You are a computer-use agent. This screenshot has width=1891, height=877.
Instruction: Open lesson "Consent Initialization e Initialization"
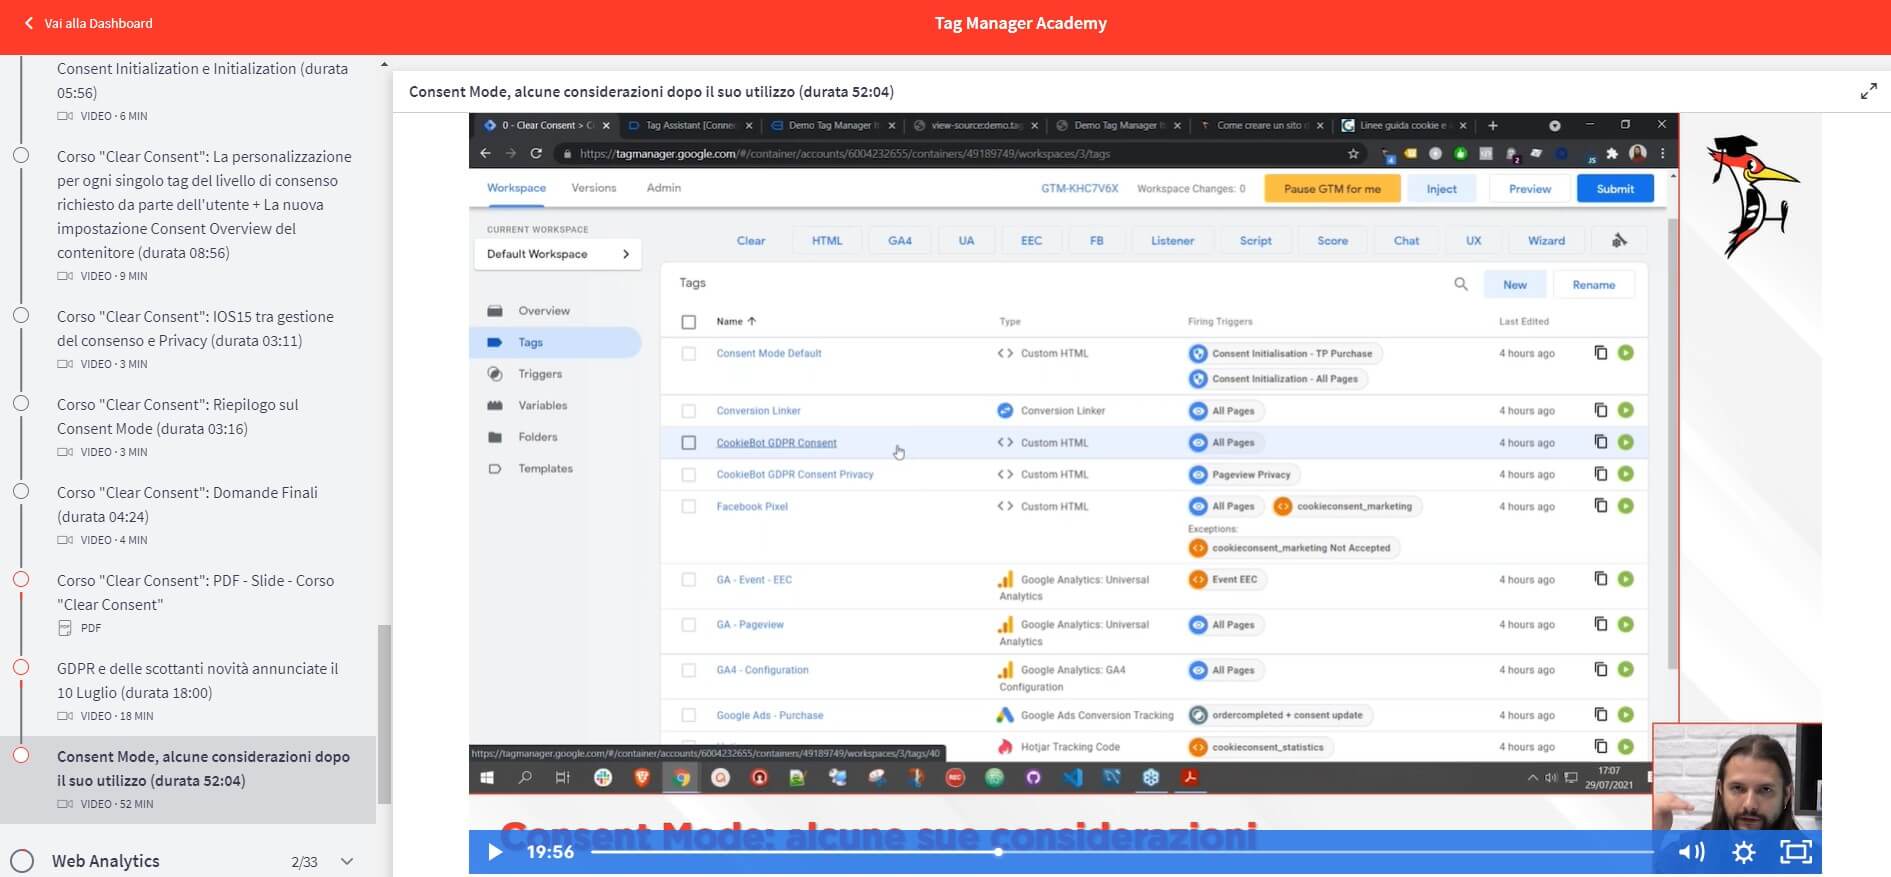click(202, 80)
